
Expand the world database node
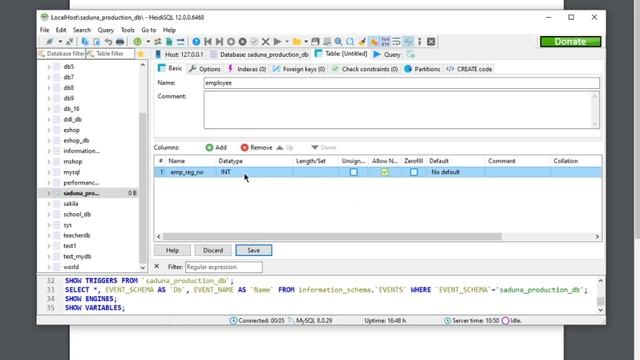coord(49,267)
